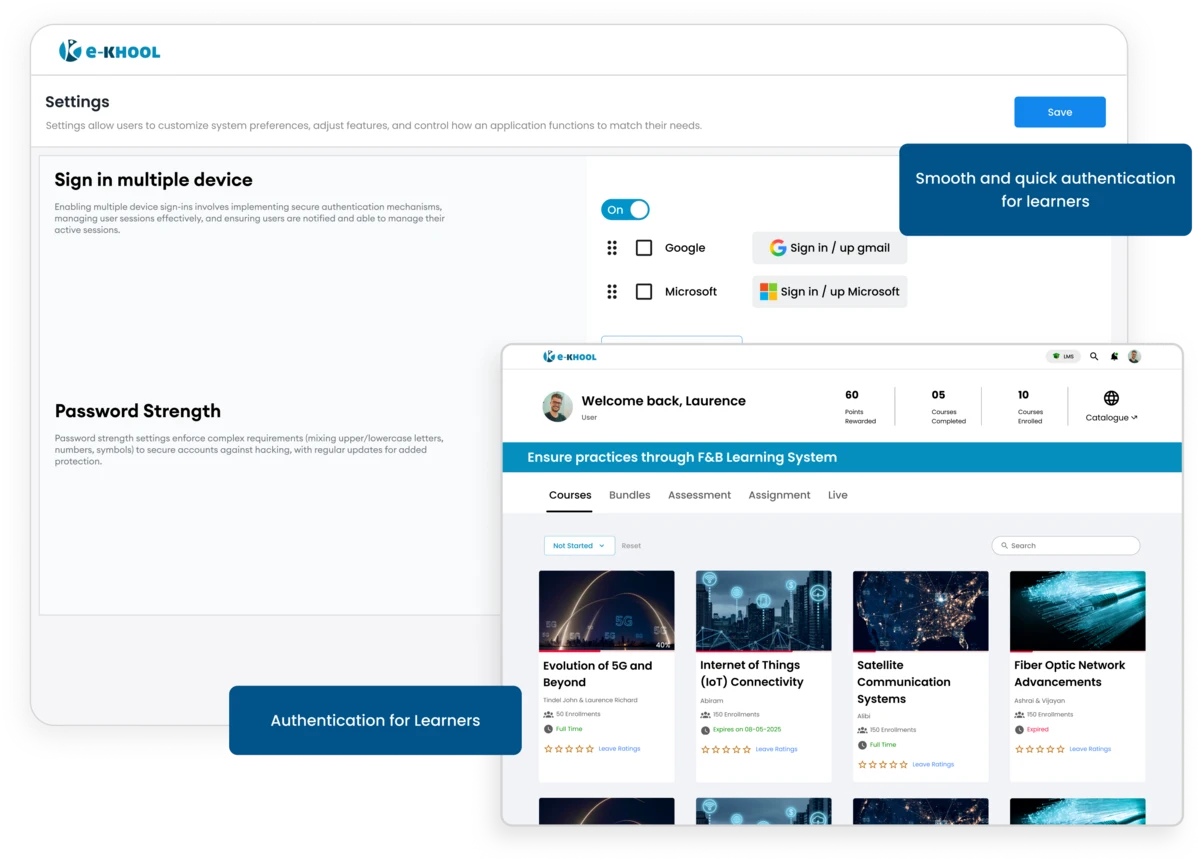The image size is (1200, 859).
Task: Rate the 5G course using its stars
Action: 568,748
